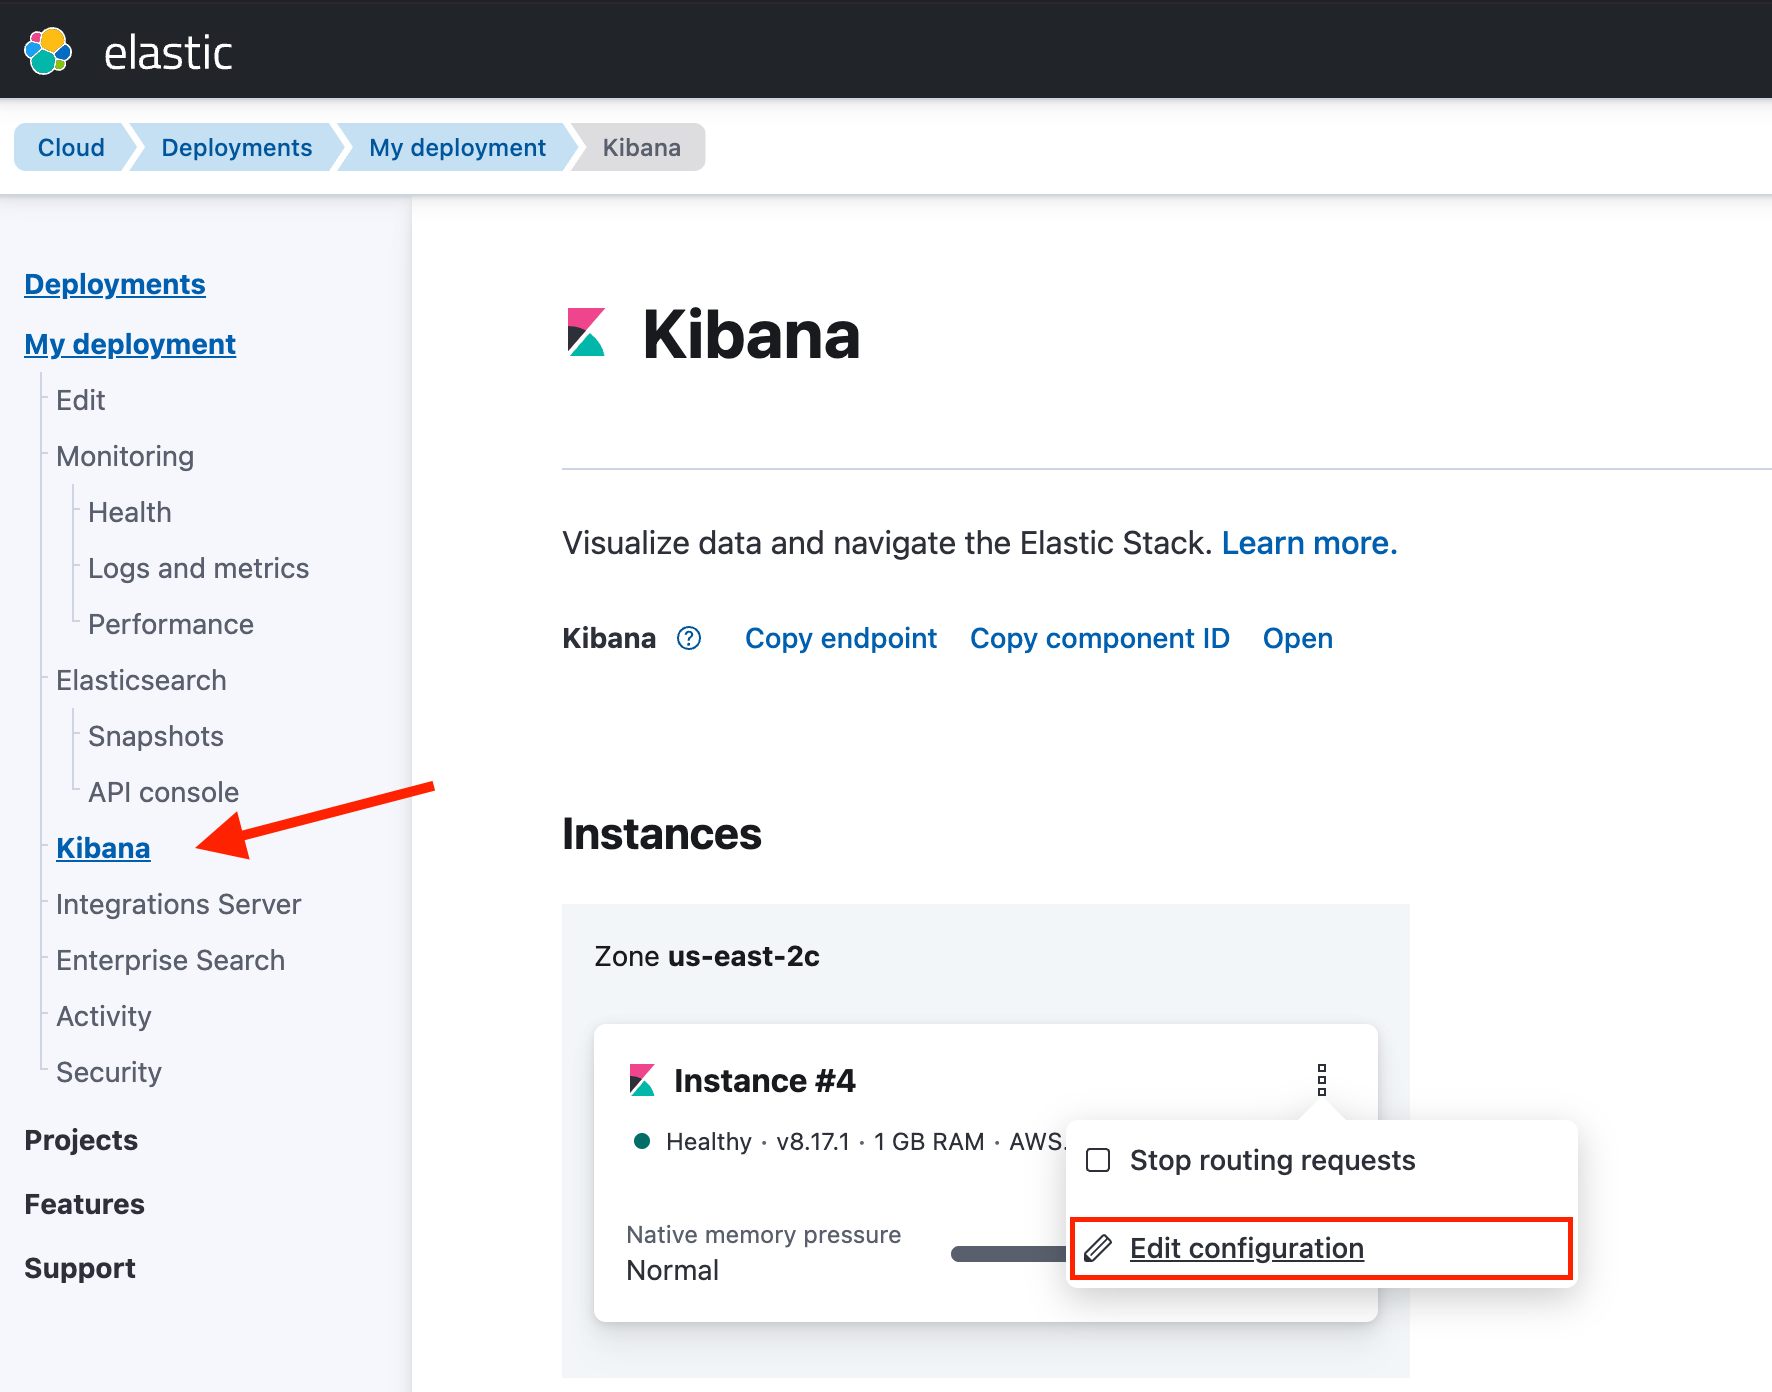Click the pencil icon beside Edit configuration
The image size is (1772, 1392).
coord(1098,1248)
